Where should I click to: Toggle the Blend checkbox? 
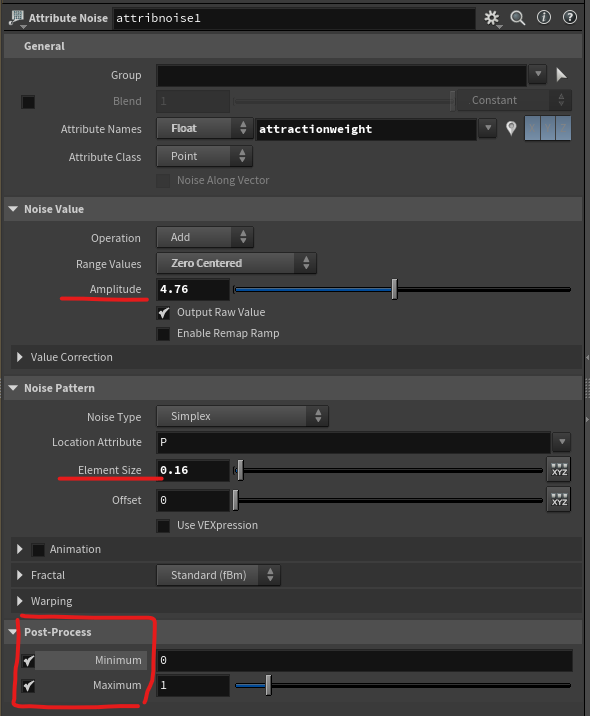pyautogui.click(x=28, y=101)
